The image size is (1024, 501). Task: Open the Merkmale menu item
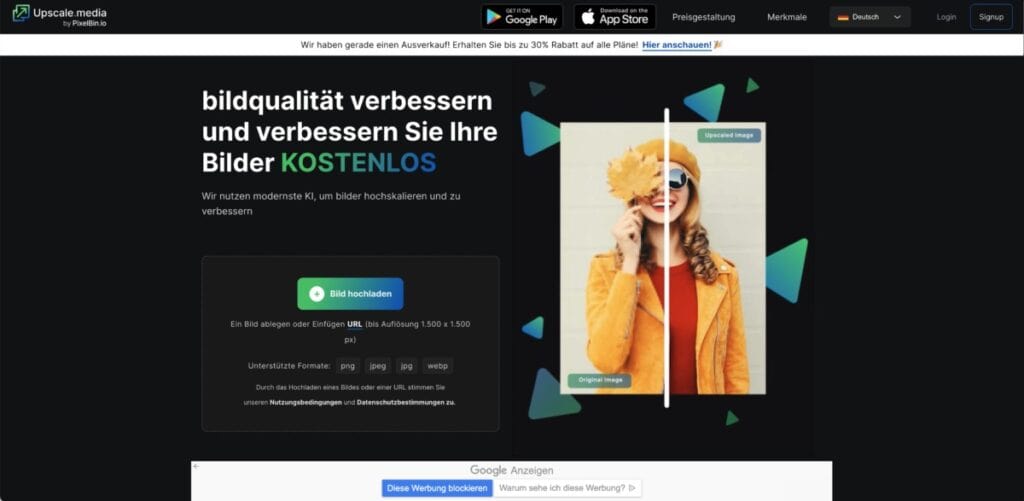pyautogui.click(x=787, y=17)
